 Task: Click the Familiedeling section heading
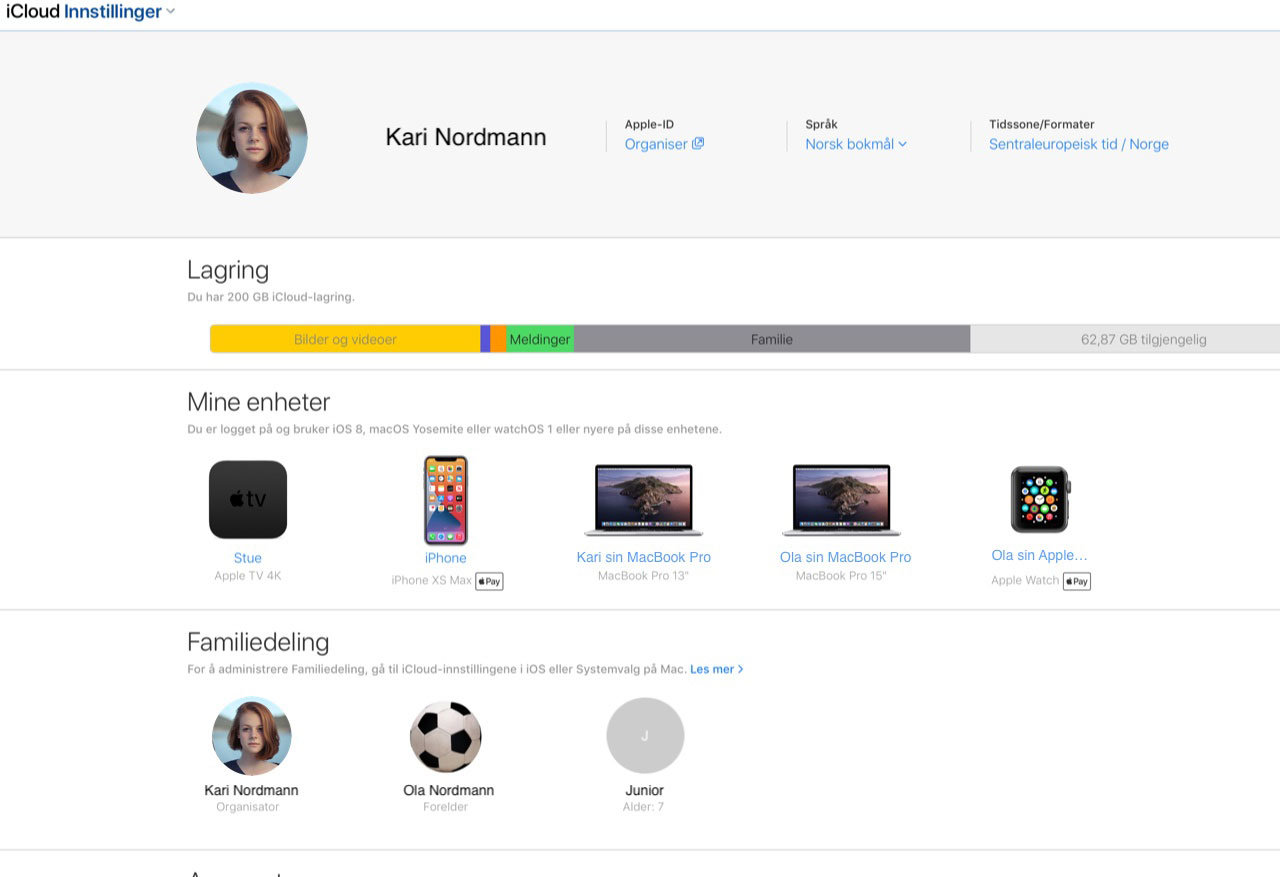[258, 642]
